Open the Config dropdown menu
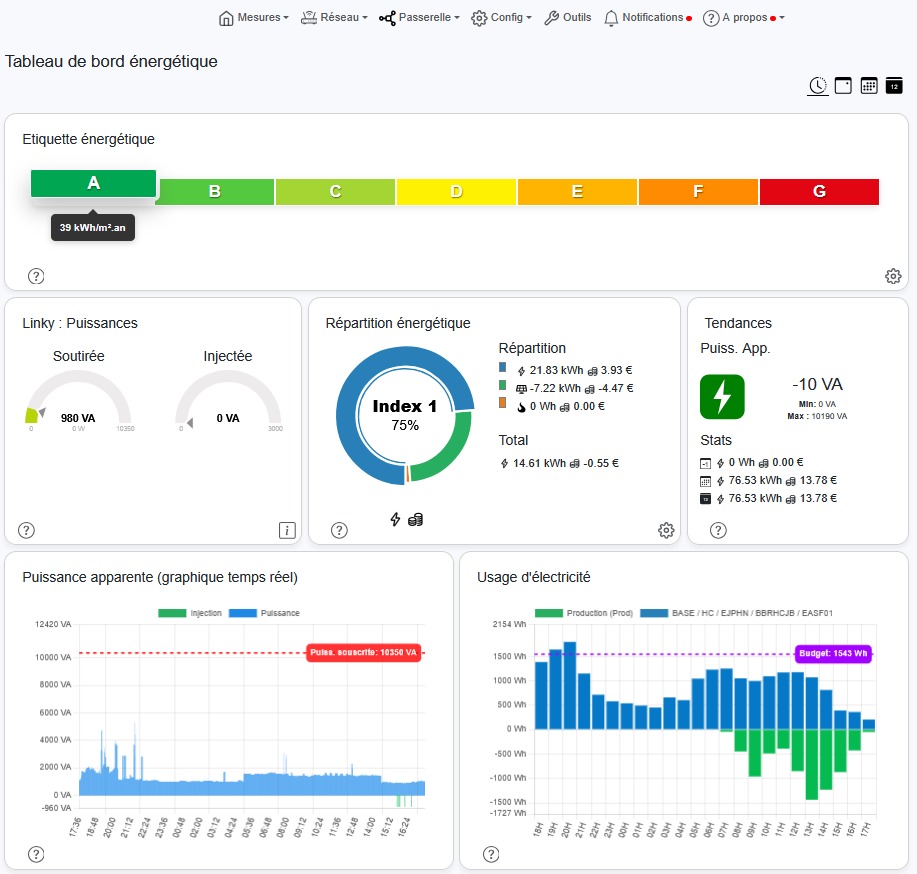This screenshot has width=917, height=874. (x=501, y=18)
